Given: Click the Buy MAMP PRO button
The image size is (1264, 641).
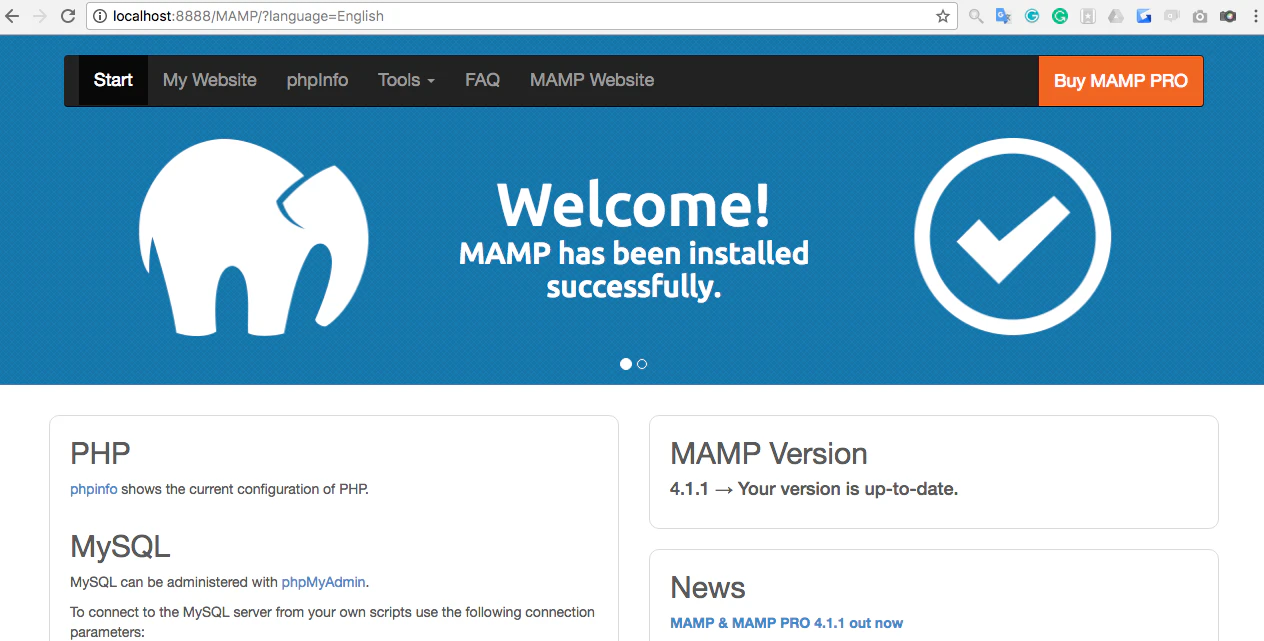Looking at the screenshot, I should 1121,81.
